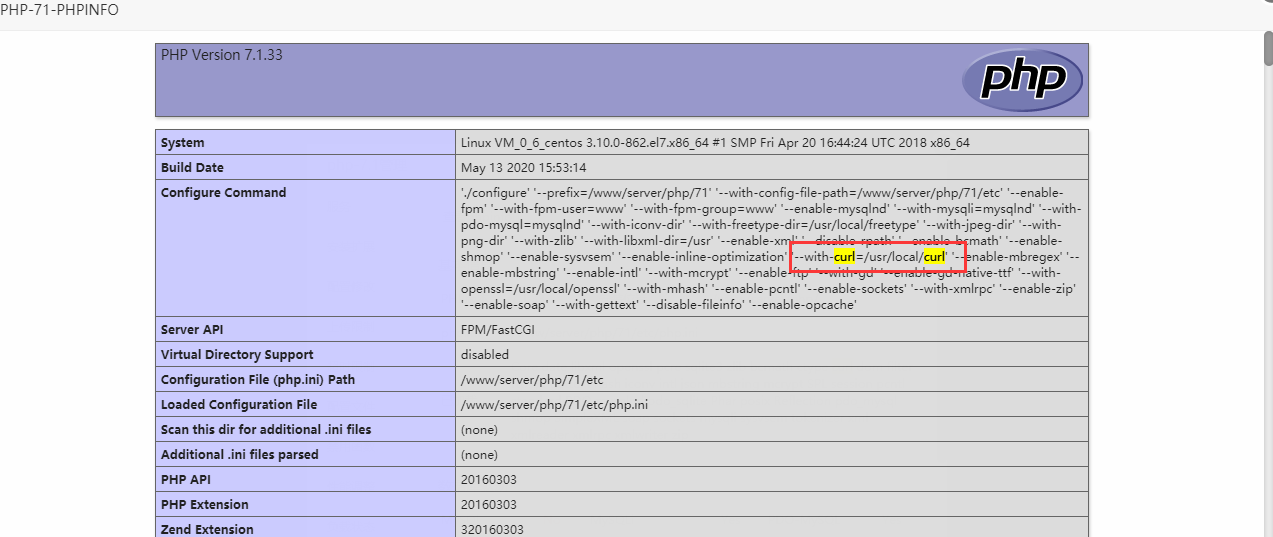Click the Virtual Directory Support label
The height and width of the screenshot is (537, 1273).
point(237,355)
